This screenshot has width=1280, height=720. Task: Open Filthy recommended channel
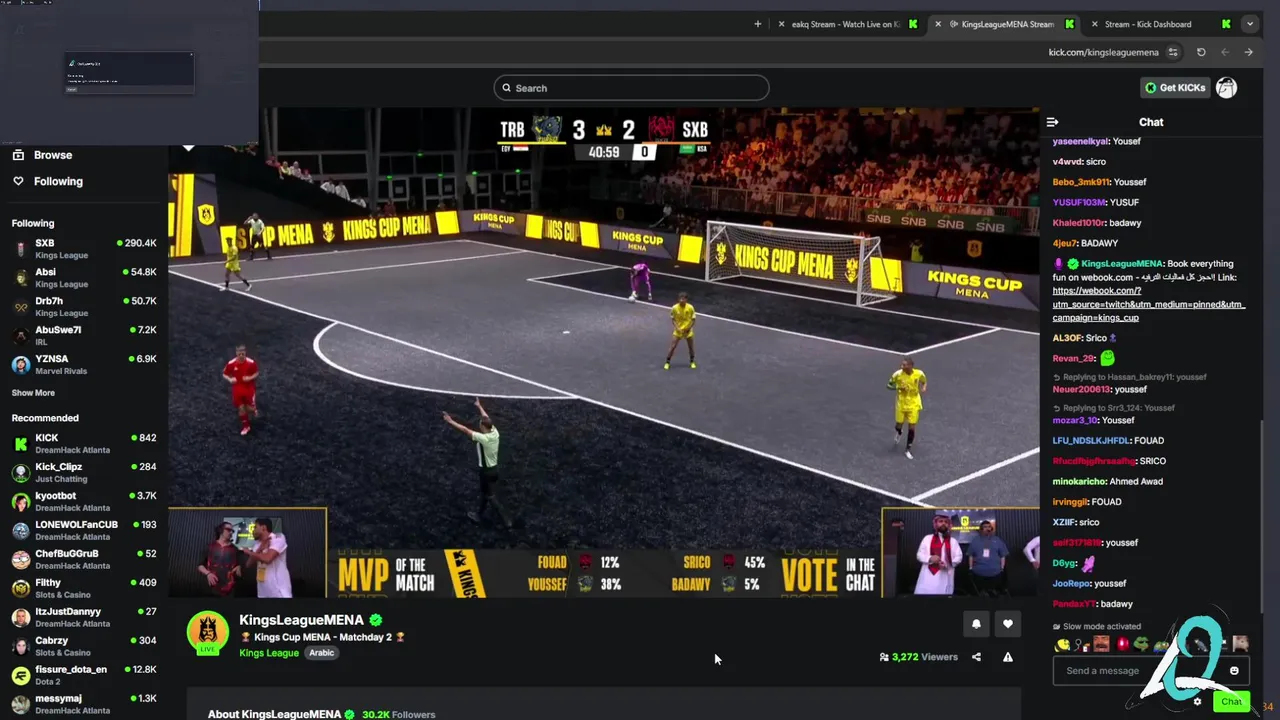[84, 589]
